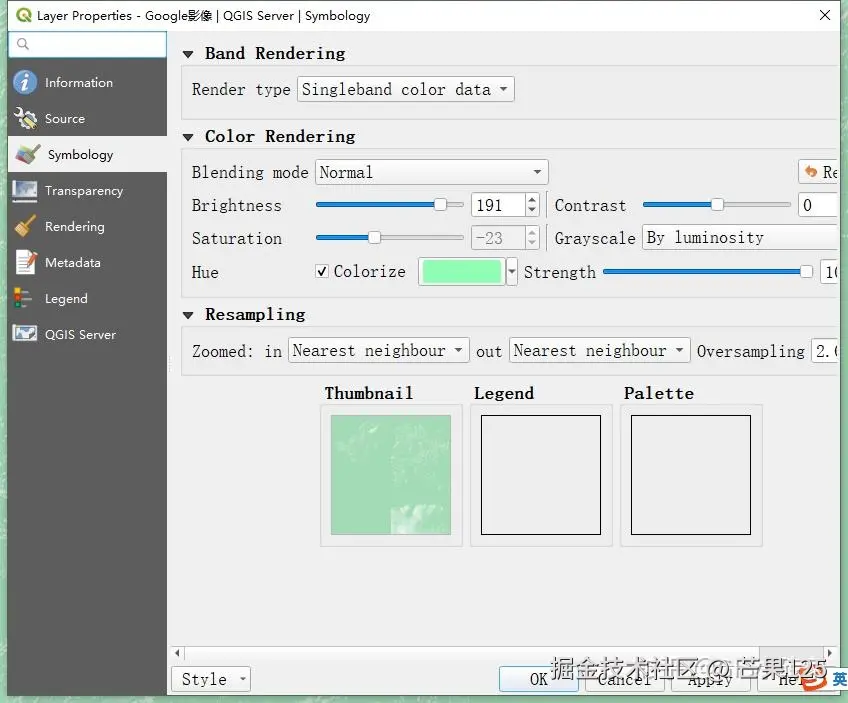Open the Metadata tab
Screen dimensions: 848x703
(87, 262)
